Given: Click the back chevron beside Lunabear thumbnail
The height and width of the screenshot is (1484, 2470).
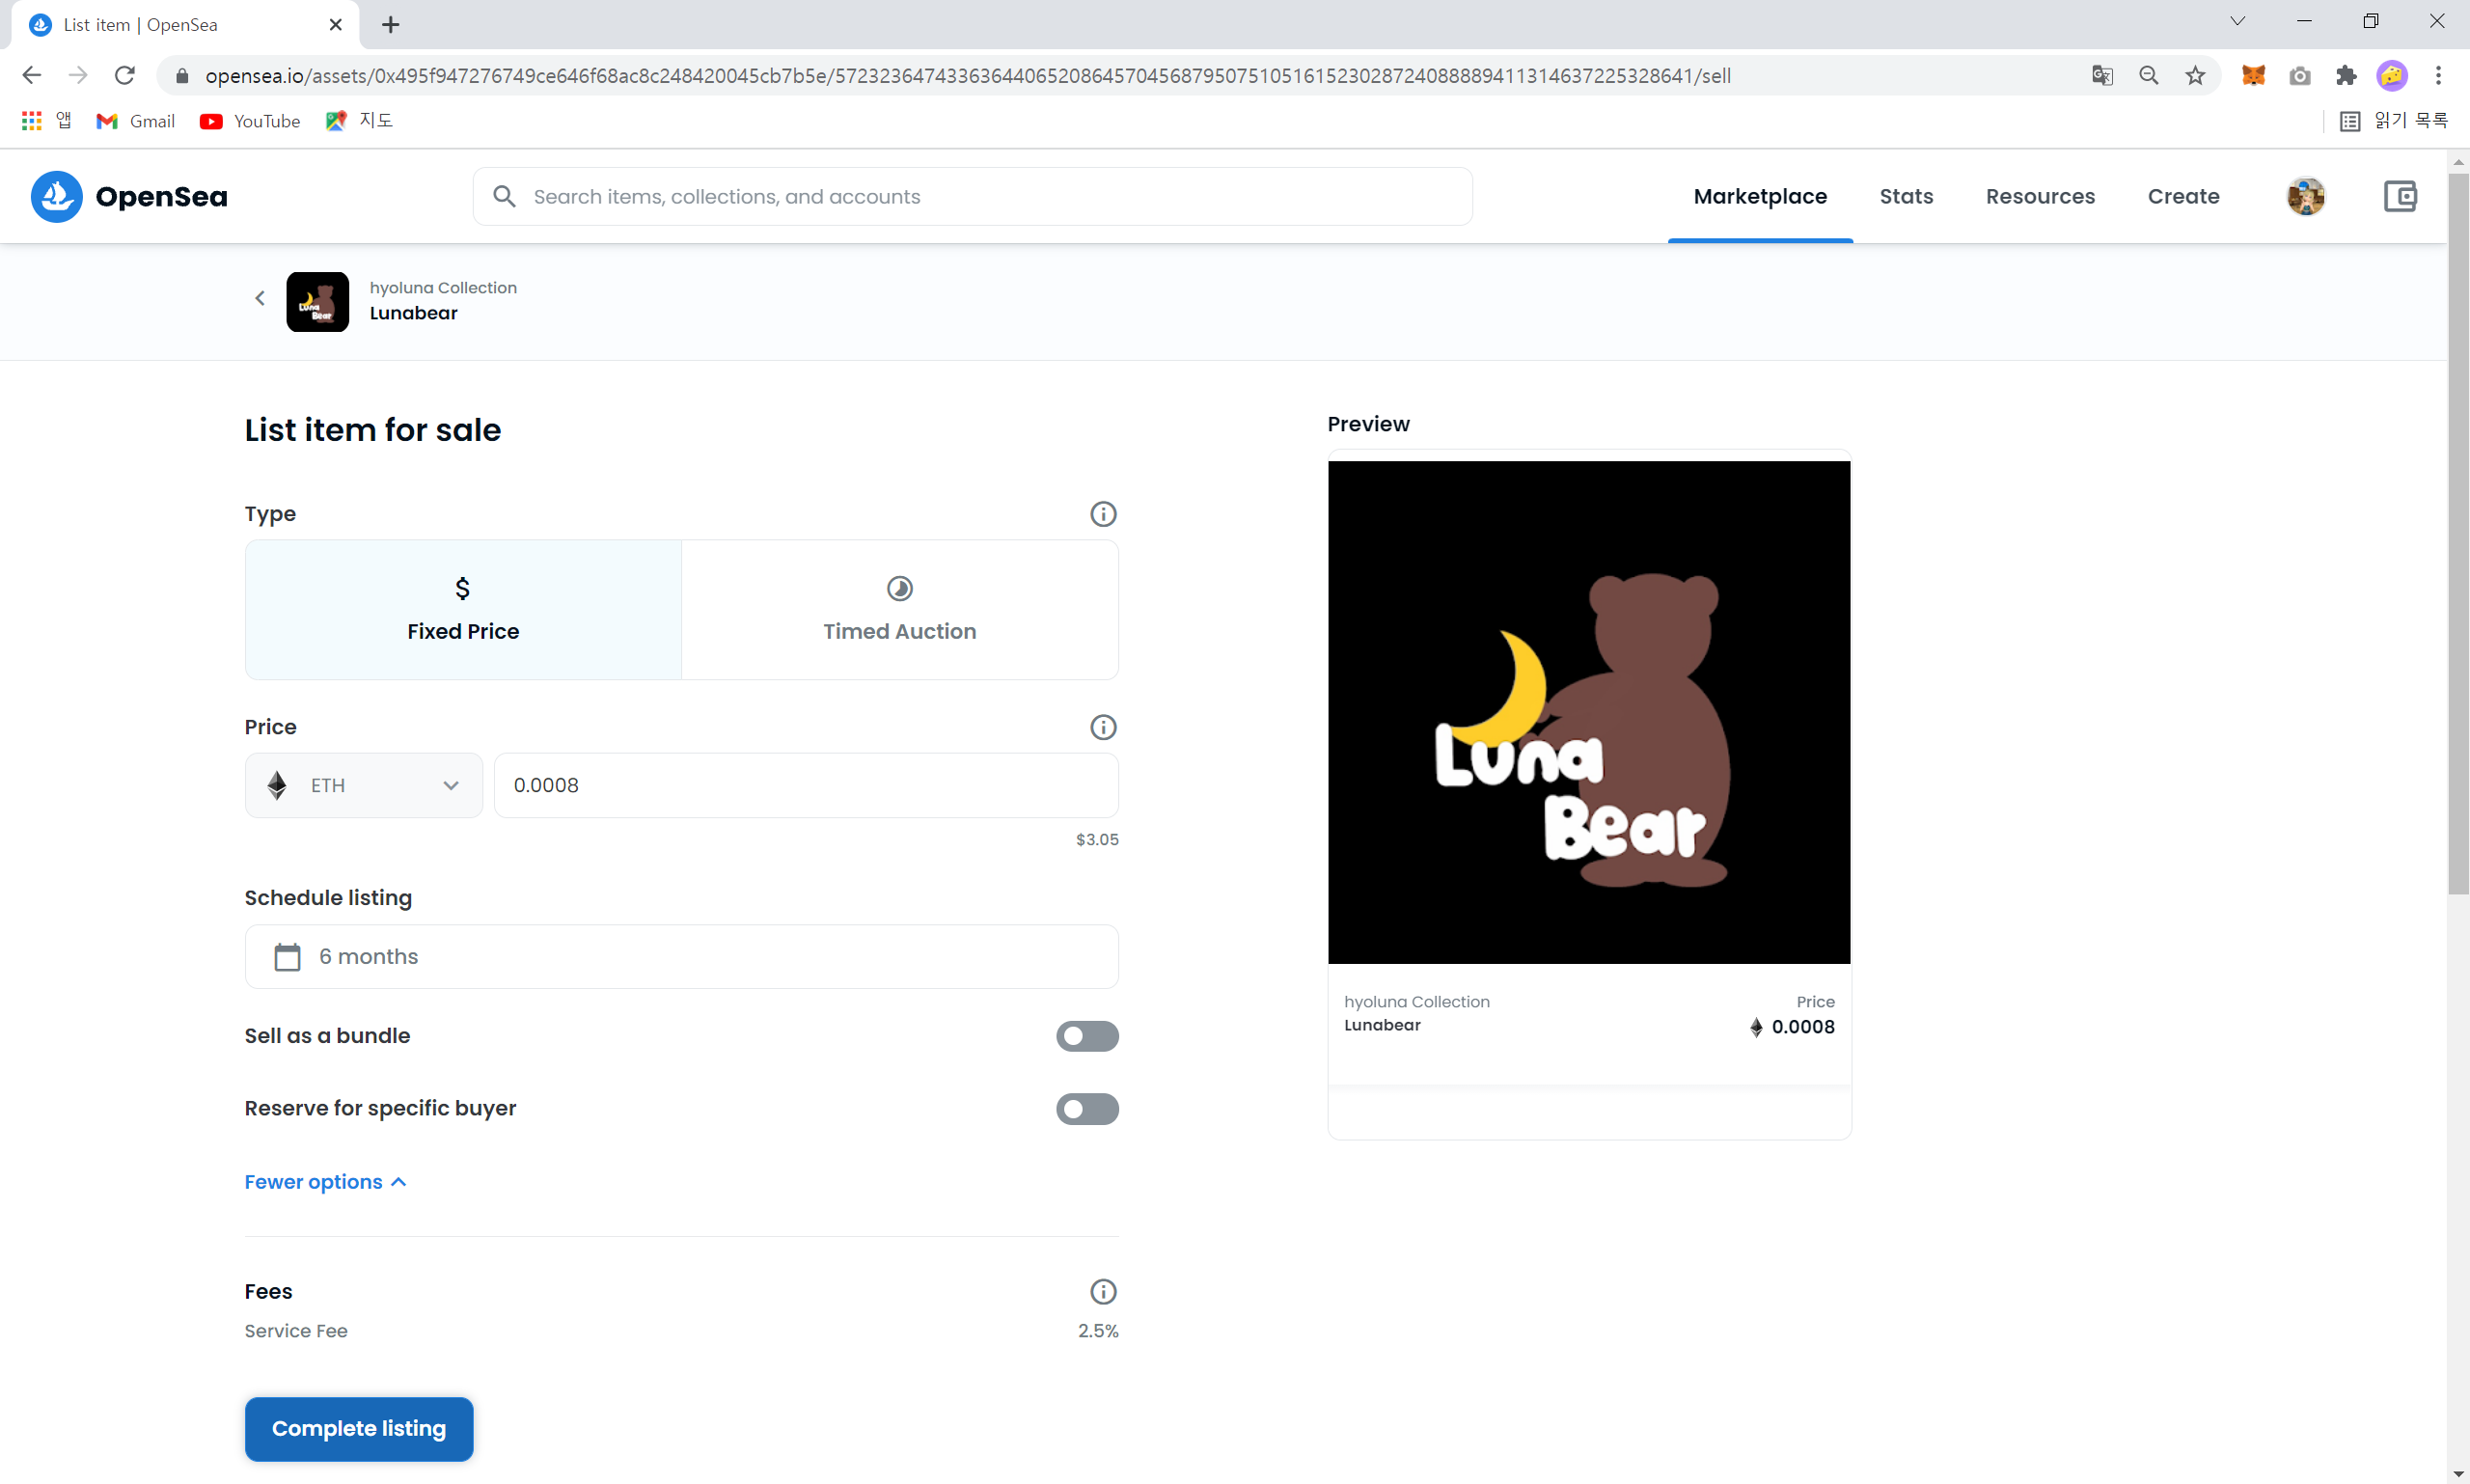Looking at the screenshot, I should point(260,298).
